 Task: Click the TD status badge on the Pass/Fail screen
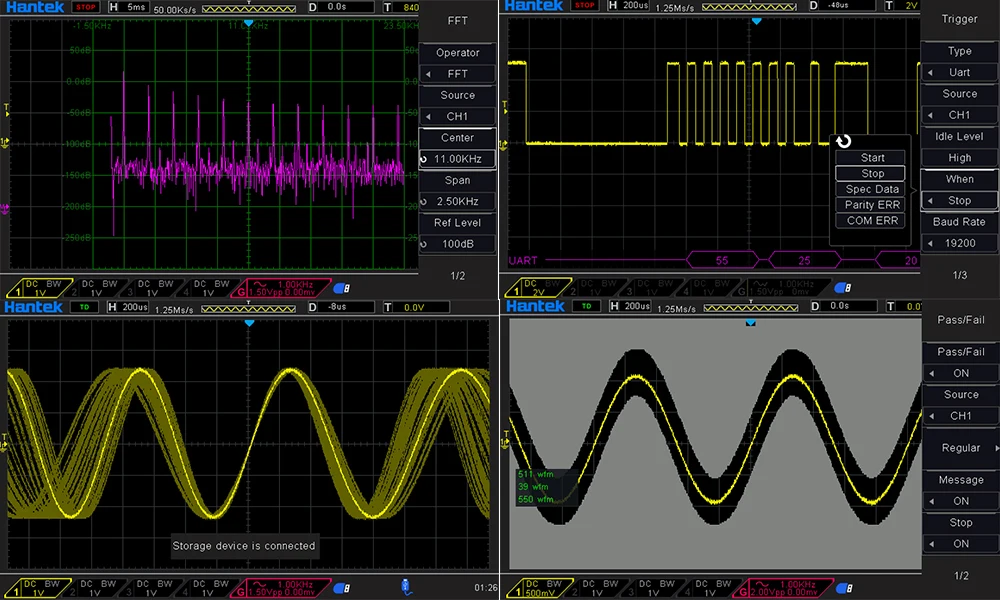point(586,306)
